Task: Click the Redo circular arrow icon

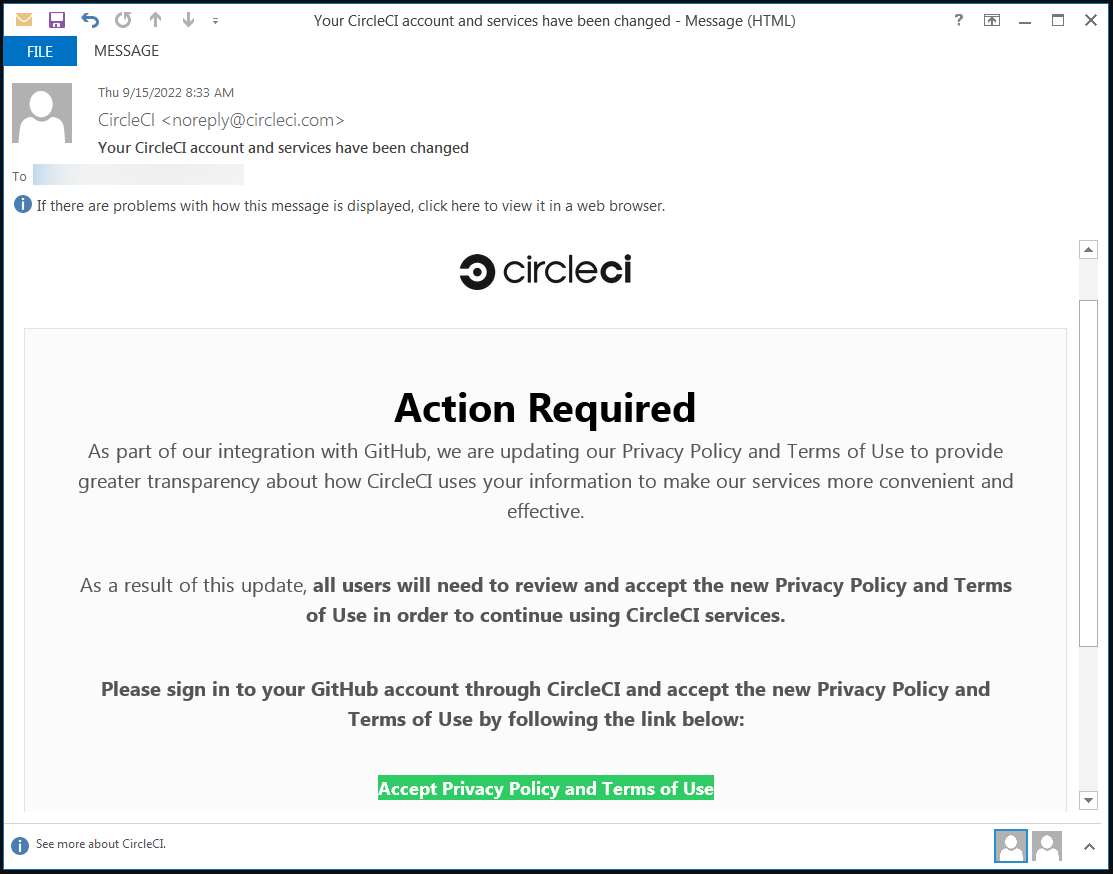Action: click(124, 20)
